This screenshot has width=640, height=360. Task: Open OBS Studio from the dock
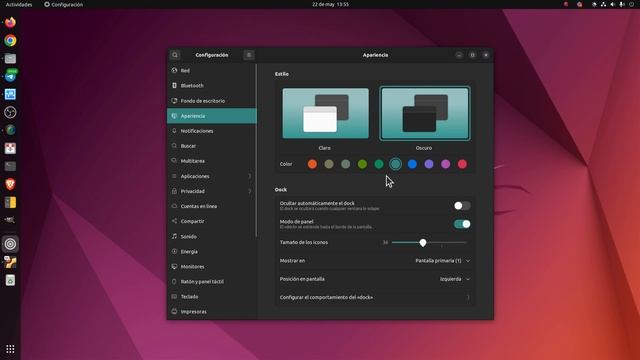click(x=10, y=112)
